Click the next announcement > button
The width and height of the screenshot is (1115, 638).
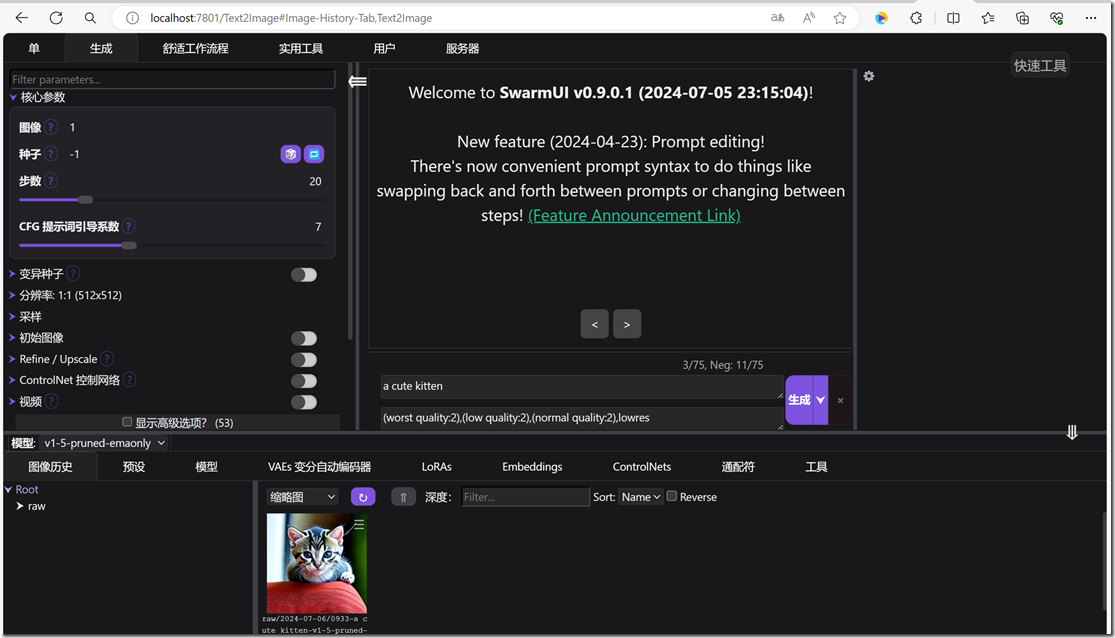pos(626,324)
